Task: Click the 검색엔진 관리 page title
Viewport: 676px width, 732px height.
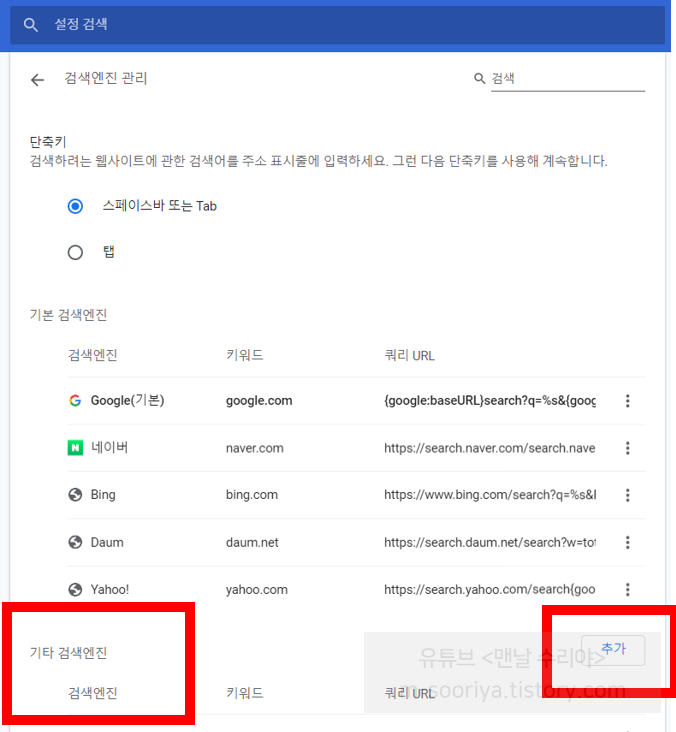Action: [x=106, y=78]
